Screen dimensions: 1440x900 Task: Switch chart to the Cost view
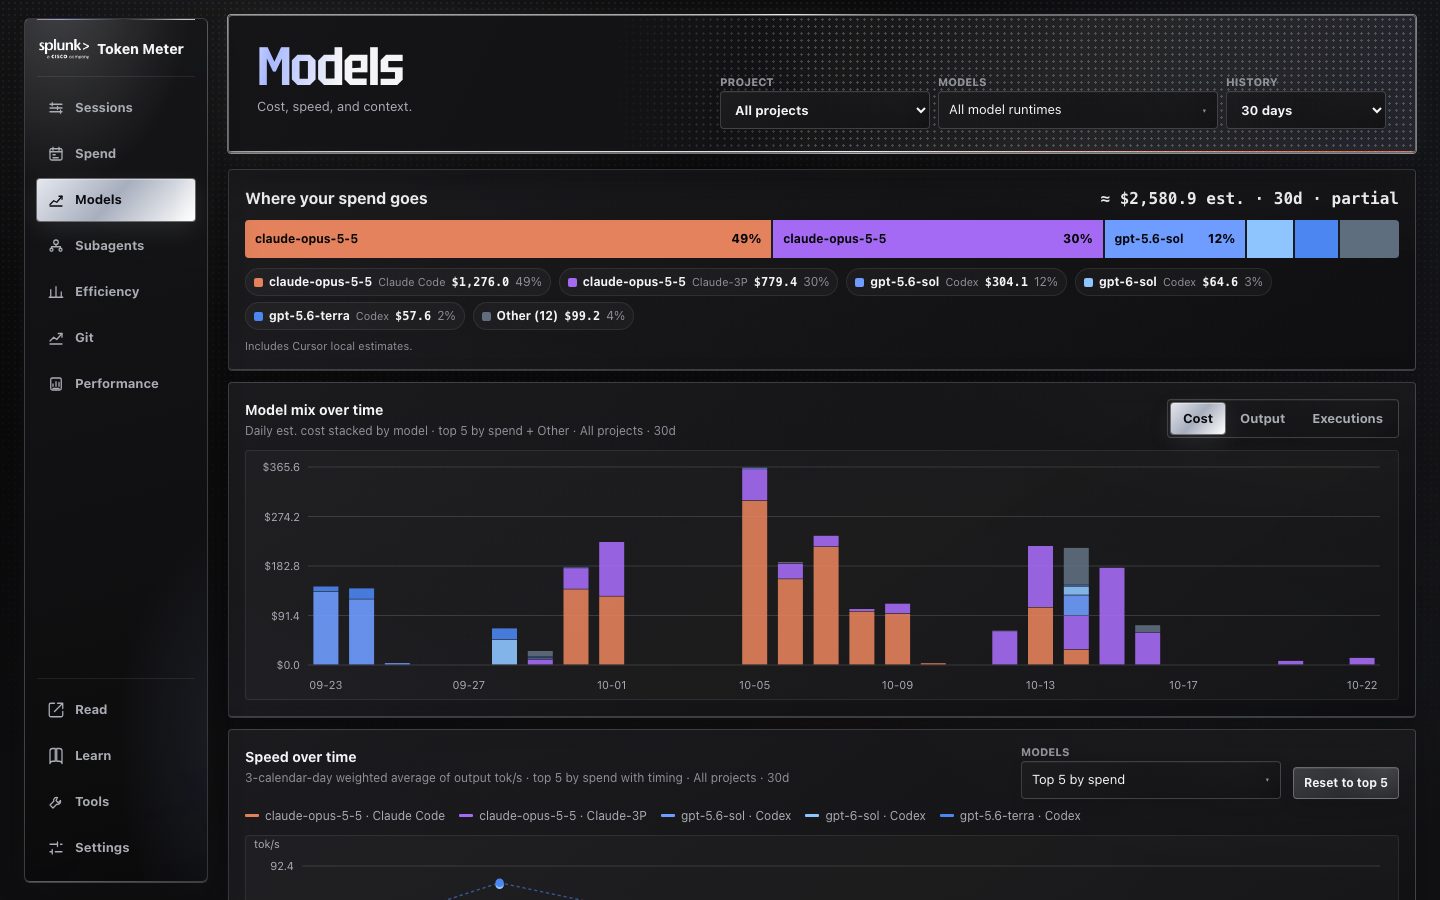(x=1197, y=419)
